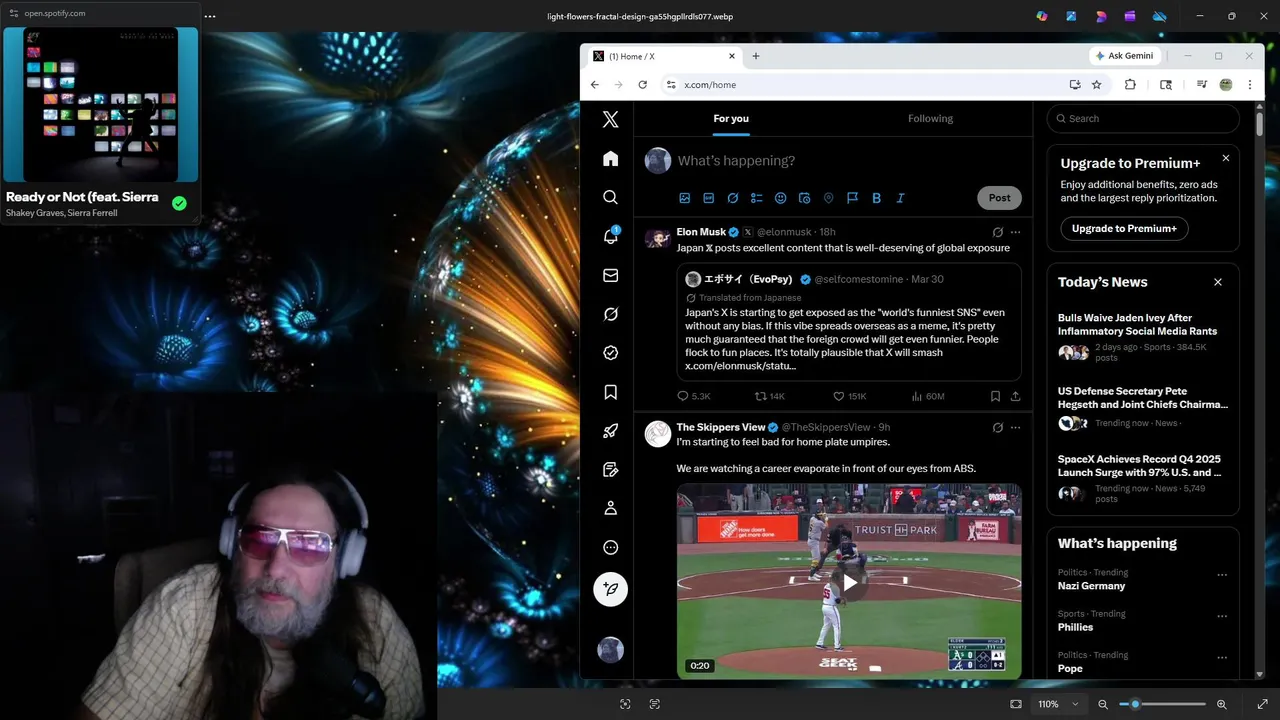Toggle bold text in composer

877,198
